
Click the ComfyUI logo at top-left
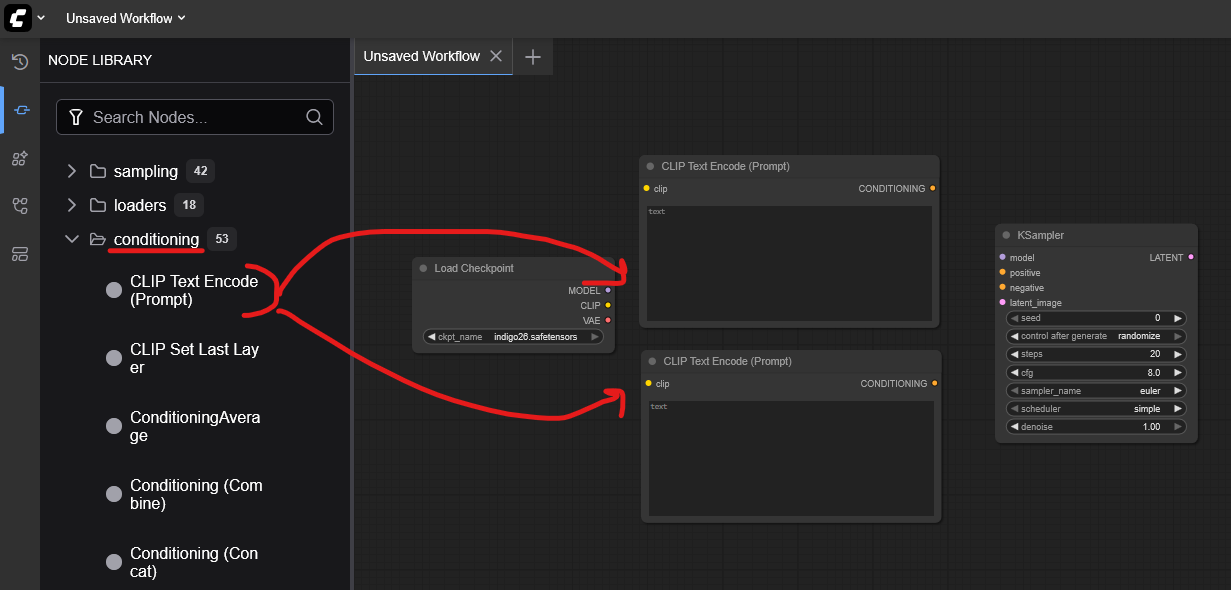click(18, 18)
